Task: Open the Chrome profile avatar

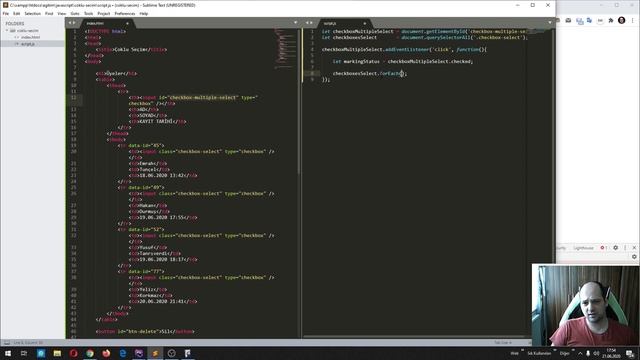Action: pos(622,20)
